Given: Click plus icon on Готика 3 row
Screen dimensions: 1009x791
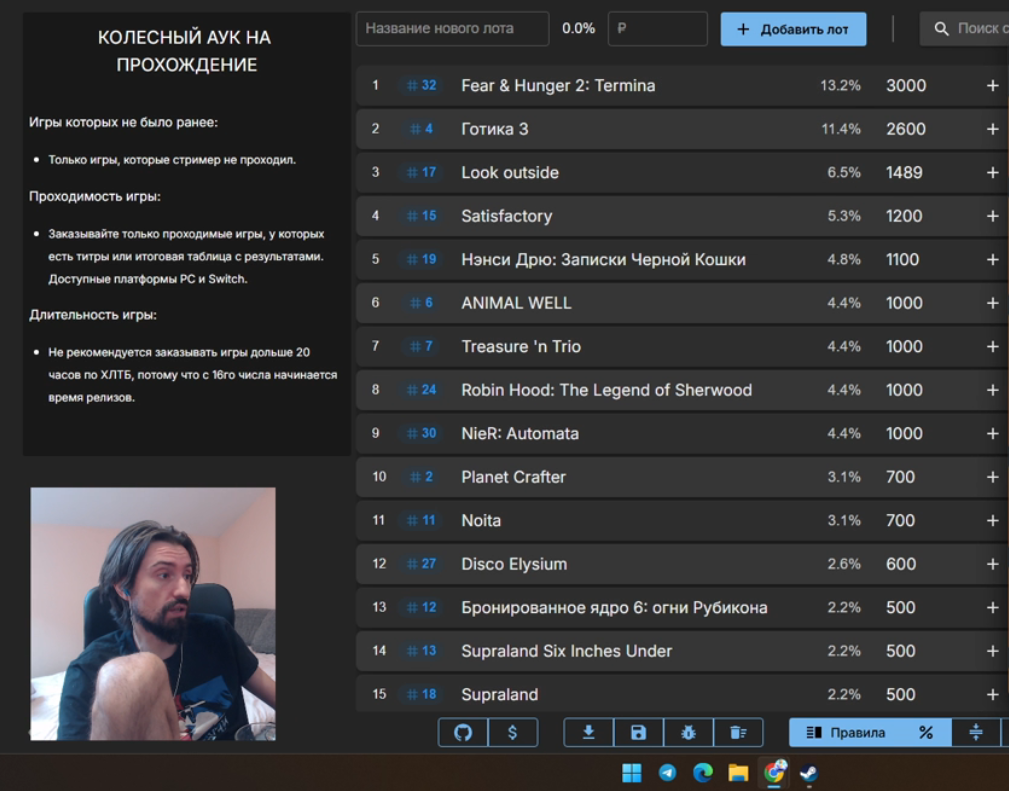Looking at the screenshot, I should [x=992, y=129].
